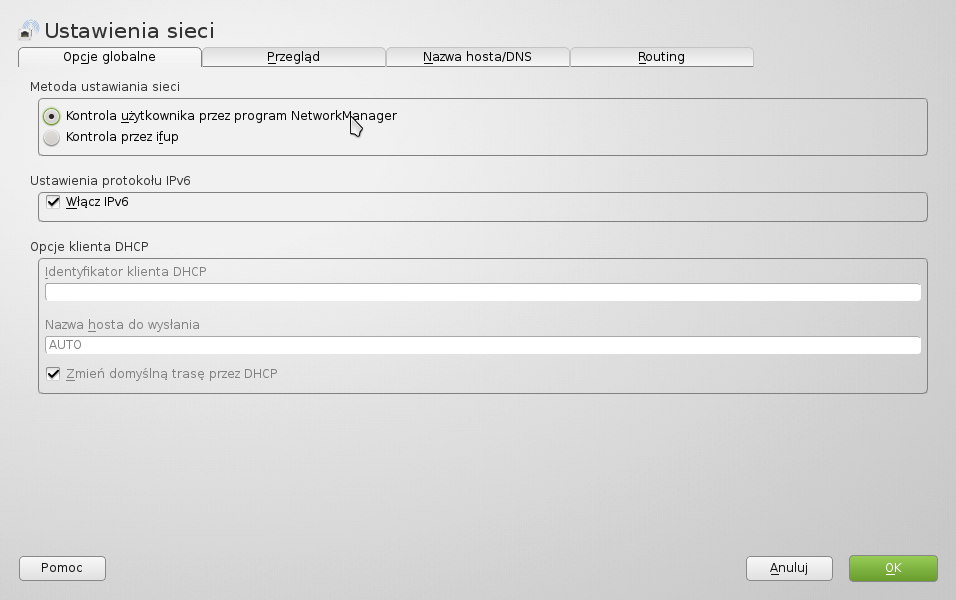Confirm settings with the green OK button
The height and width of the screenshot is (600, 956).
[893, 568]
